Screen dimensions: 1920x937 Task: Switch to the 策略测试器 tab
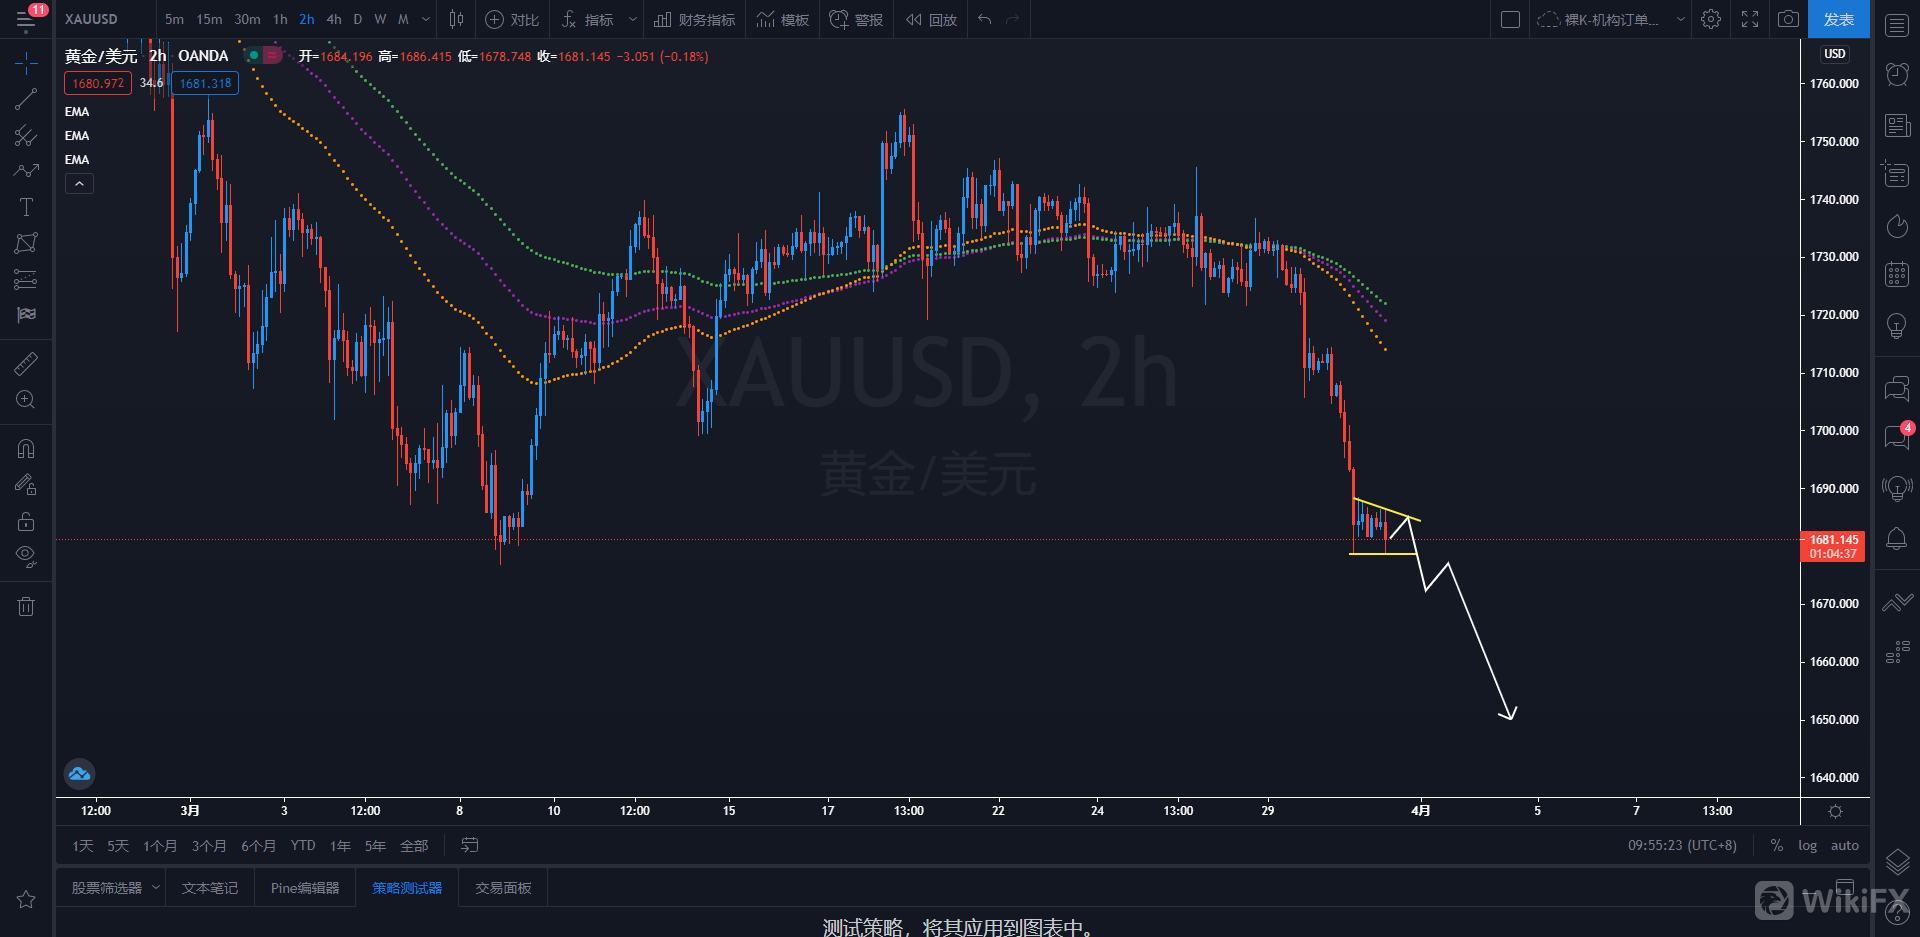coord(407,888)
